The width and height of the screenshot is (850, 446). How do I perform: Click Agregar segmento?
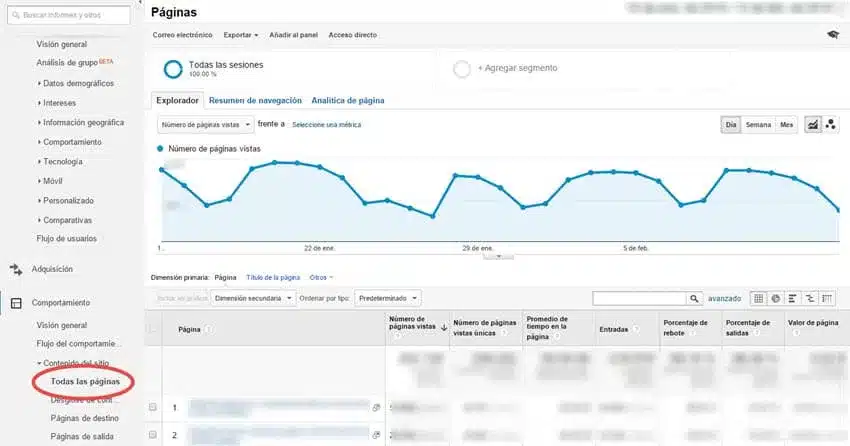(x=517, y=68)
